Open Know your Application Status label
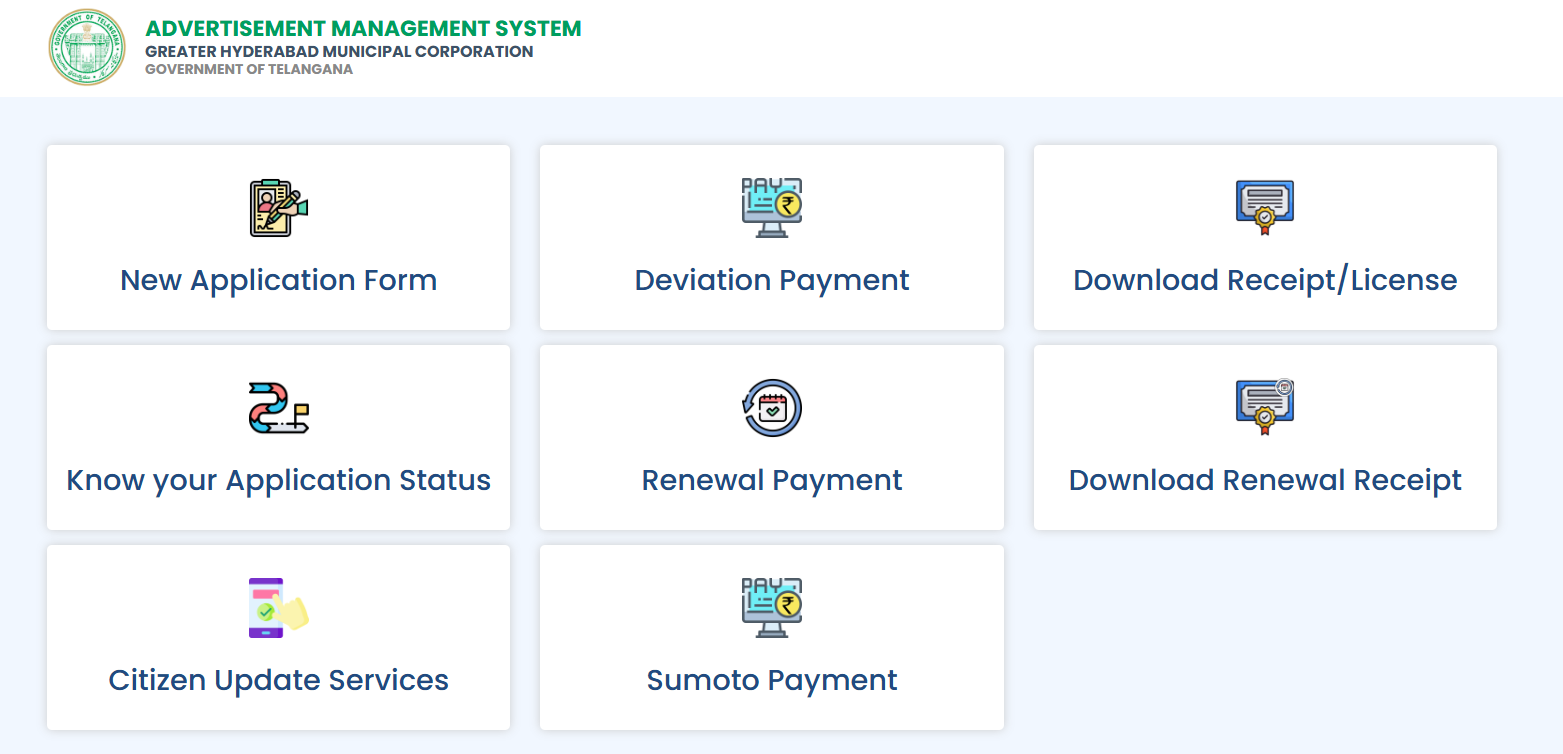 pyautogui.click(x=278, y=480)
